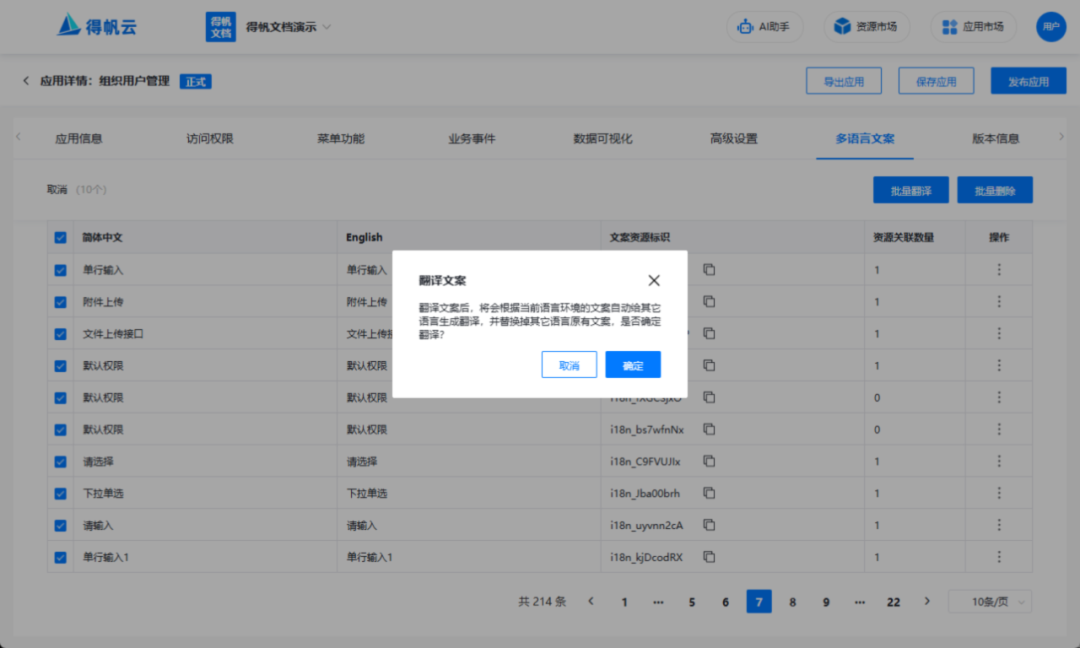
Task: Click the 得帆云 logo
Action: pos(88,25)
